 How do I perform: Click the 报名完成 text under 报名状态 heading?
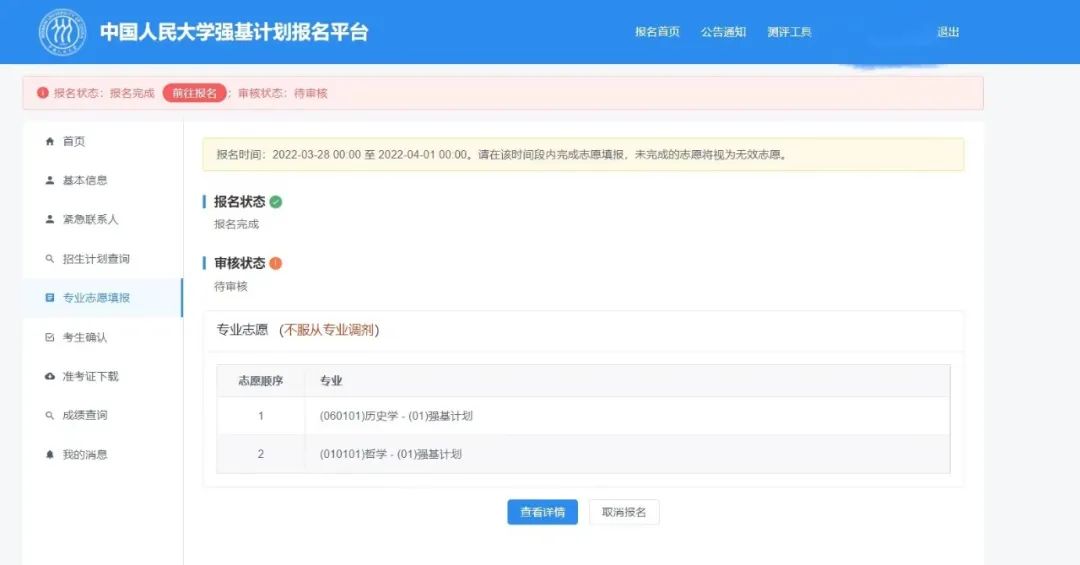tap(236, 224)
